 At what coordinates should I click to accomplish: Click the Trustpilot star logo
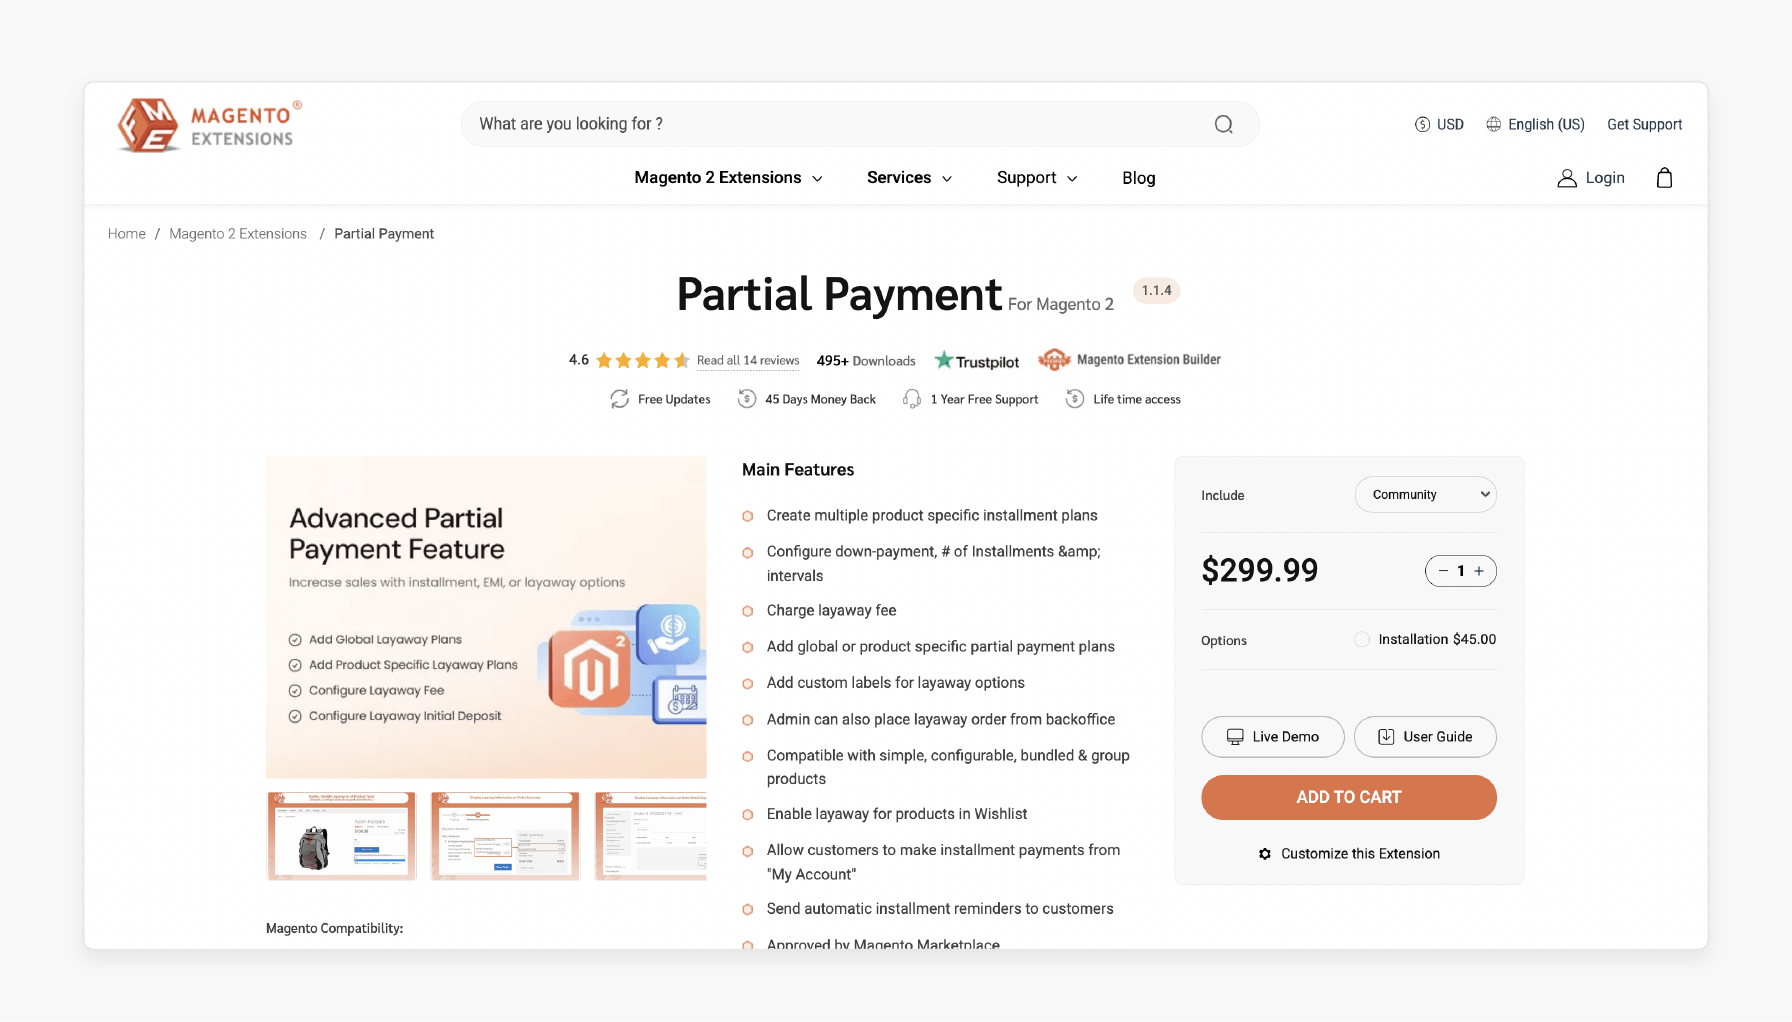tap(943, 360)
